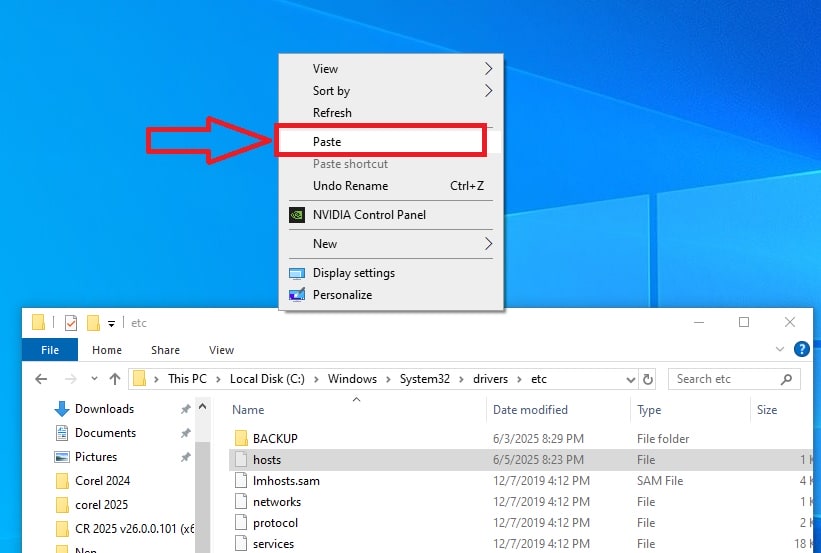Click the New folder quick access icon
Screen dimensions: 821x553
(93, 323)
